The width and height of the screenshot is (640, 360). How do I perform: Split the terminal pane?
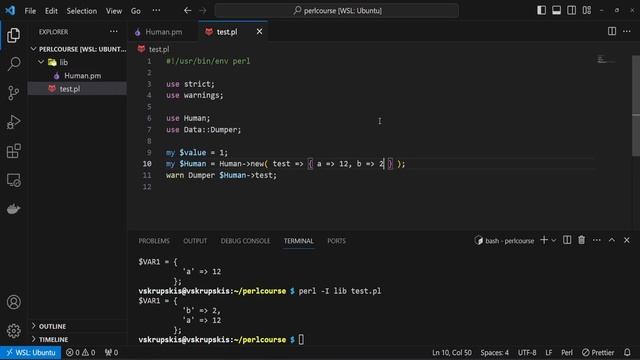tap(567, 240)
